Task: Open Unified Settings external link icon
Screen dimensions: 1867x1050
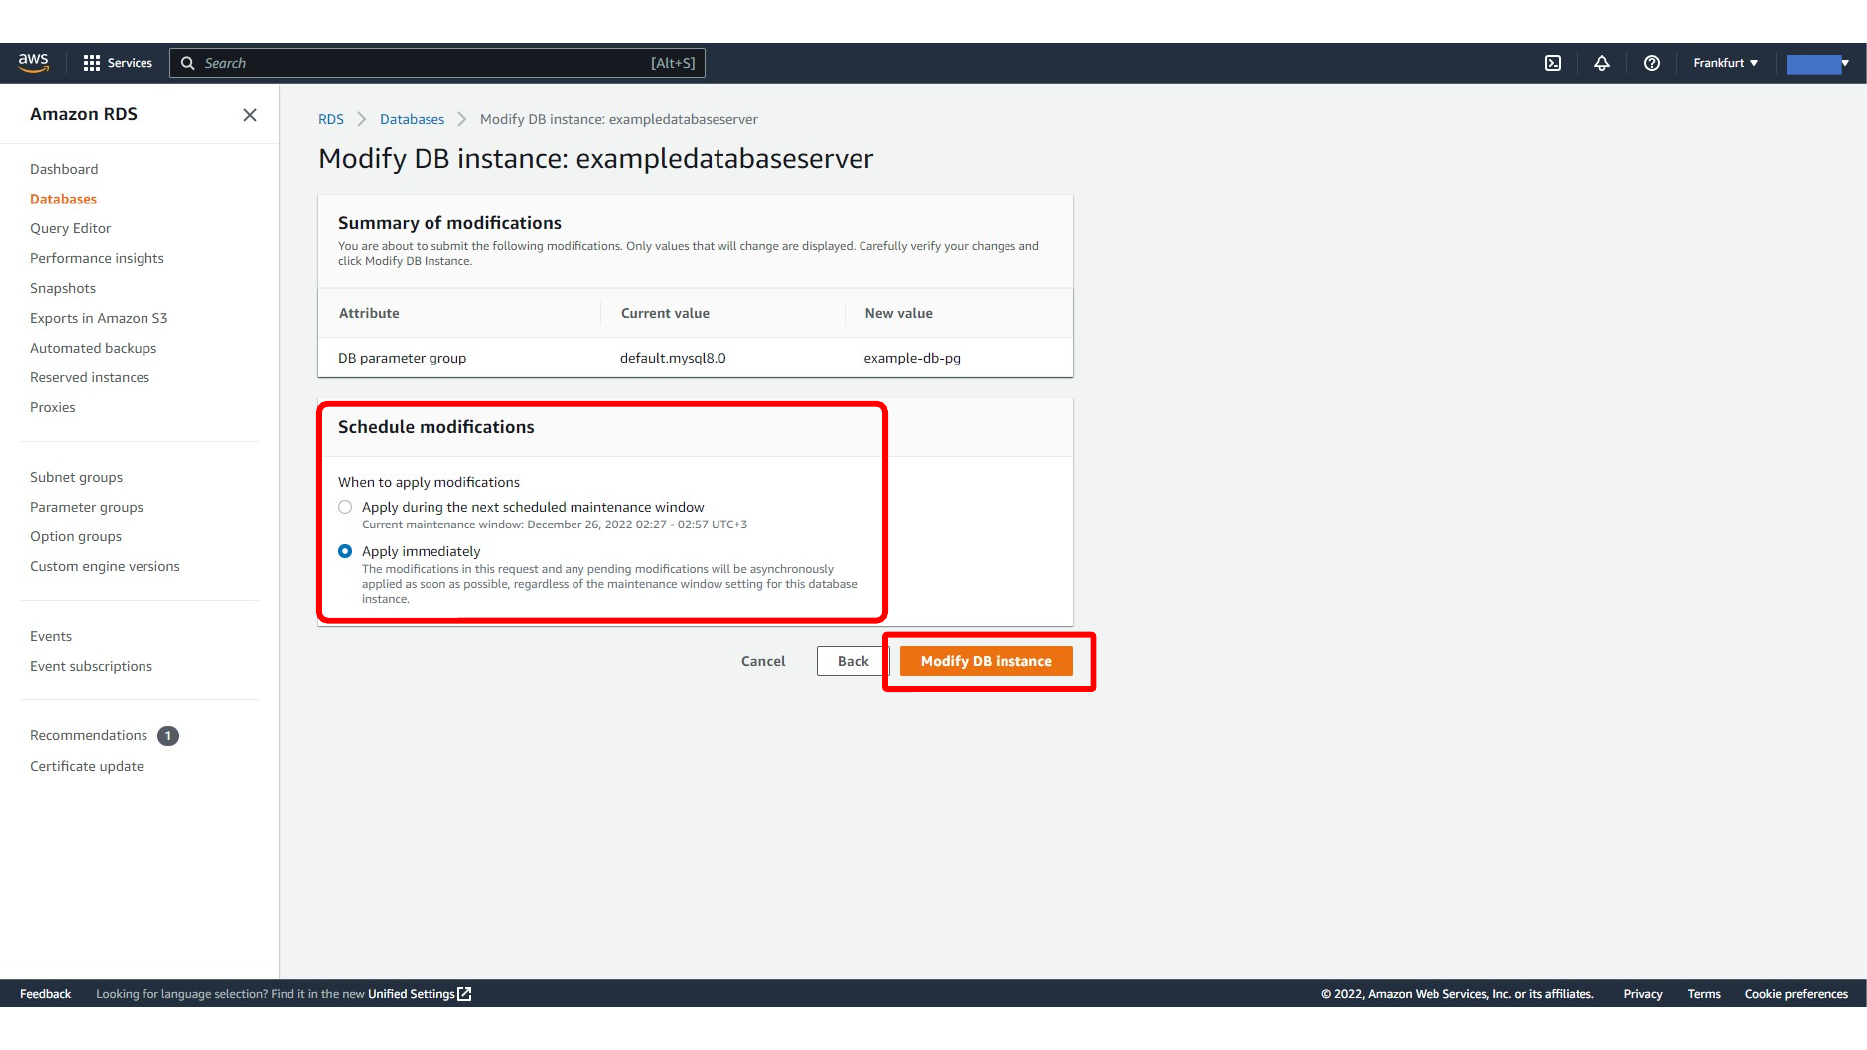Action: tap(464, 994)
